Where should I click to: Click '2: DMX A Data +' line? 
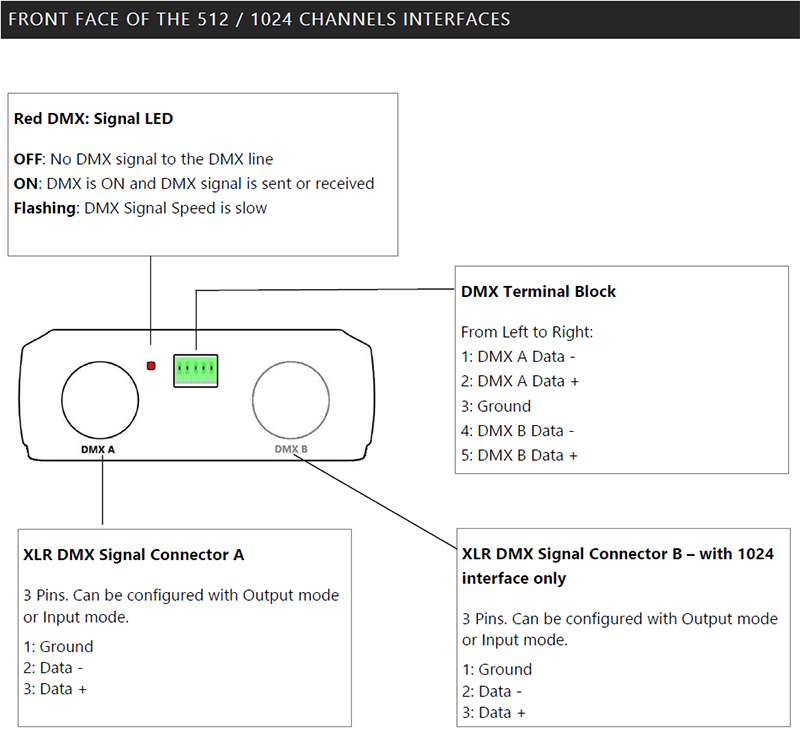(520, 381)
